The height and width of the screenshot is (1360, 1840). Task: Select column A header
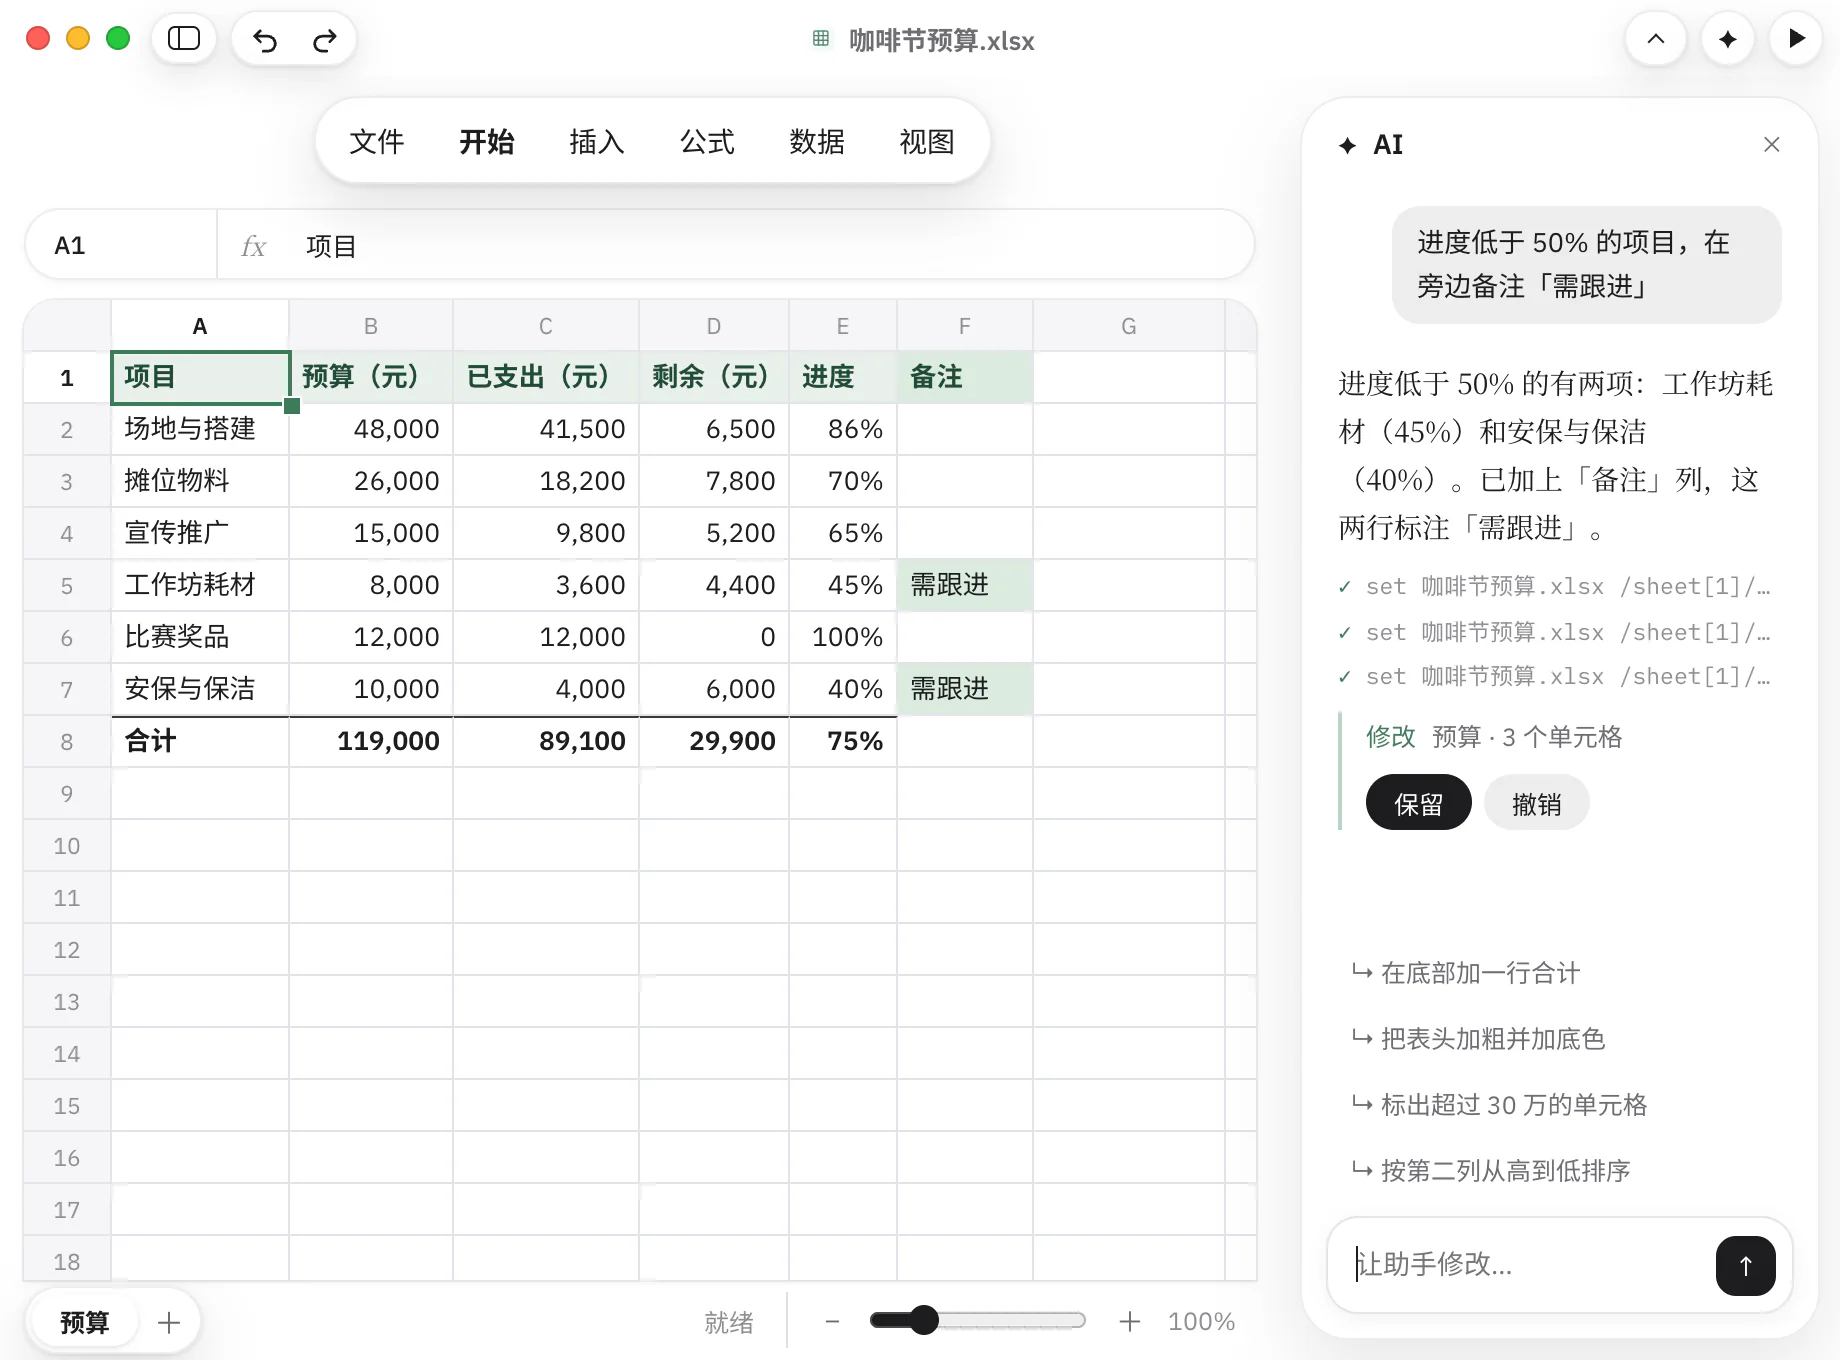tap(200, 326)
